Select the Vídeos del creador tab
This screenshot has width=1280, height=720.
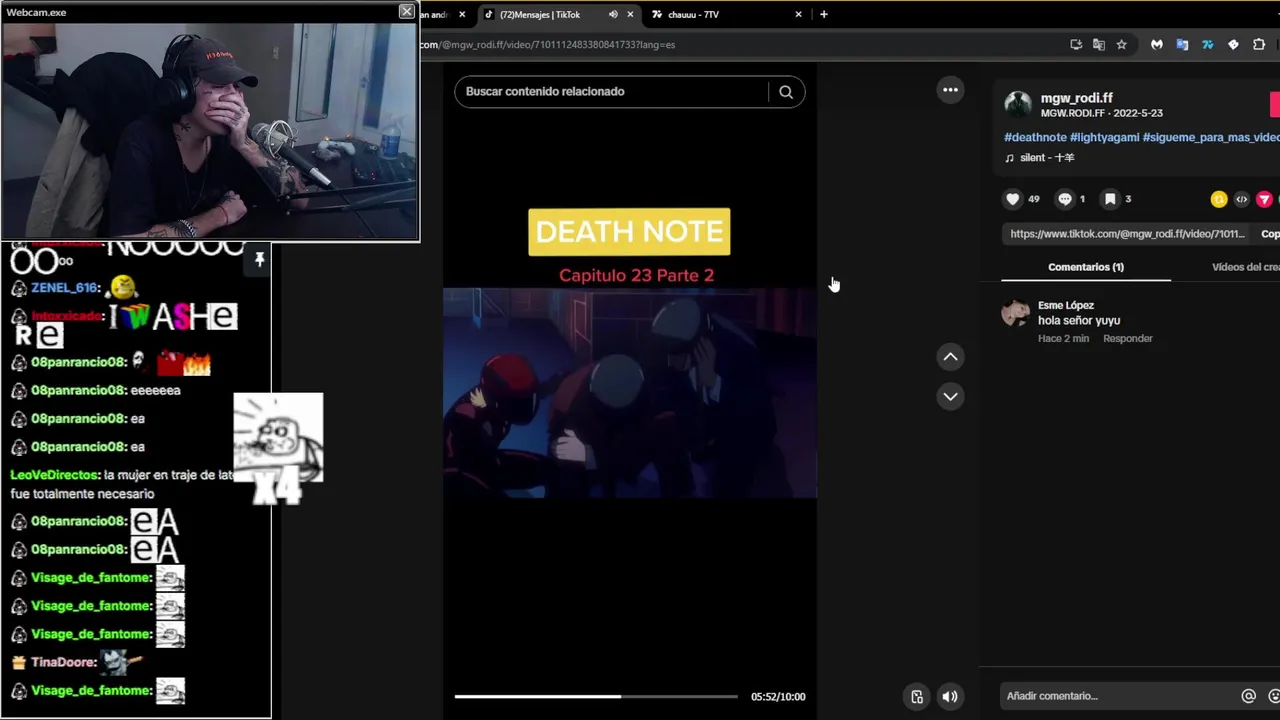1246,267
